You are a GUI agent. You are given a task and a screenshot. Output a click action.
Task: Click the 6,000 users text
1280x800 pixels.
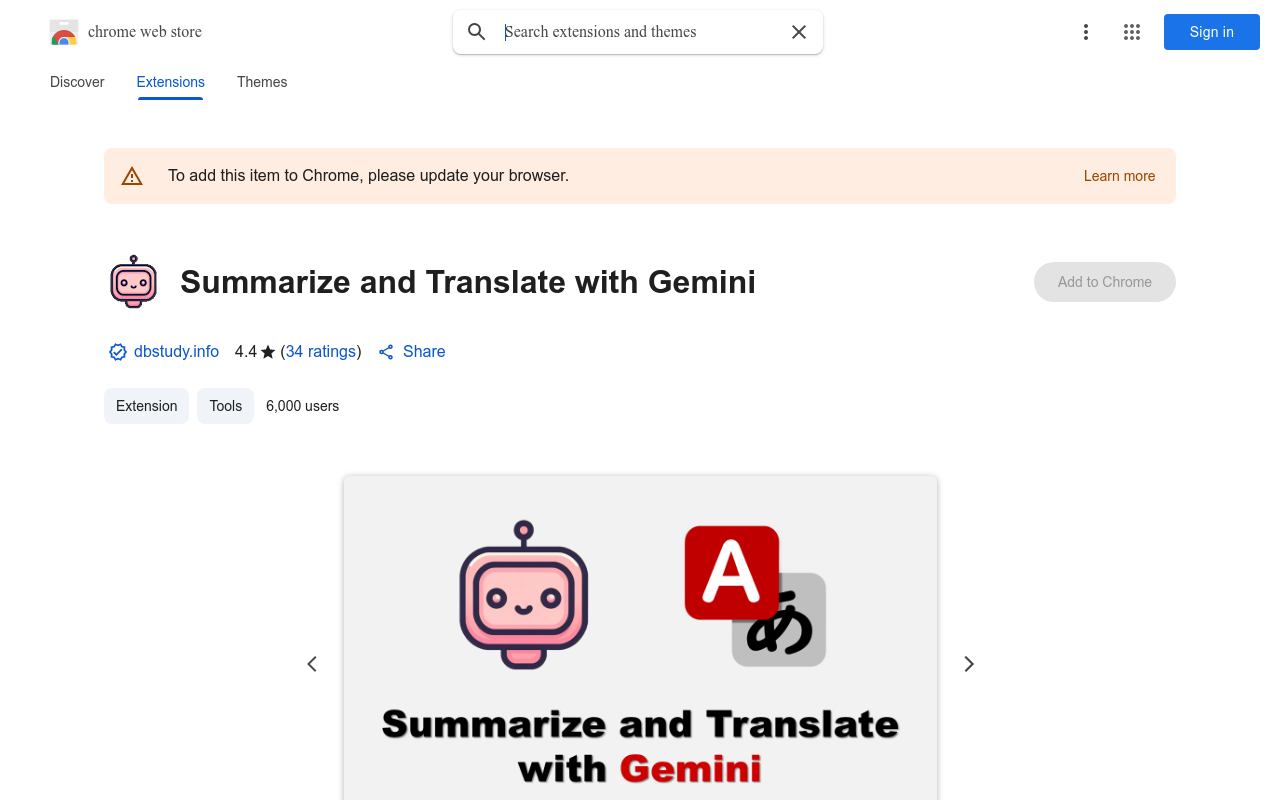302,406
